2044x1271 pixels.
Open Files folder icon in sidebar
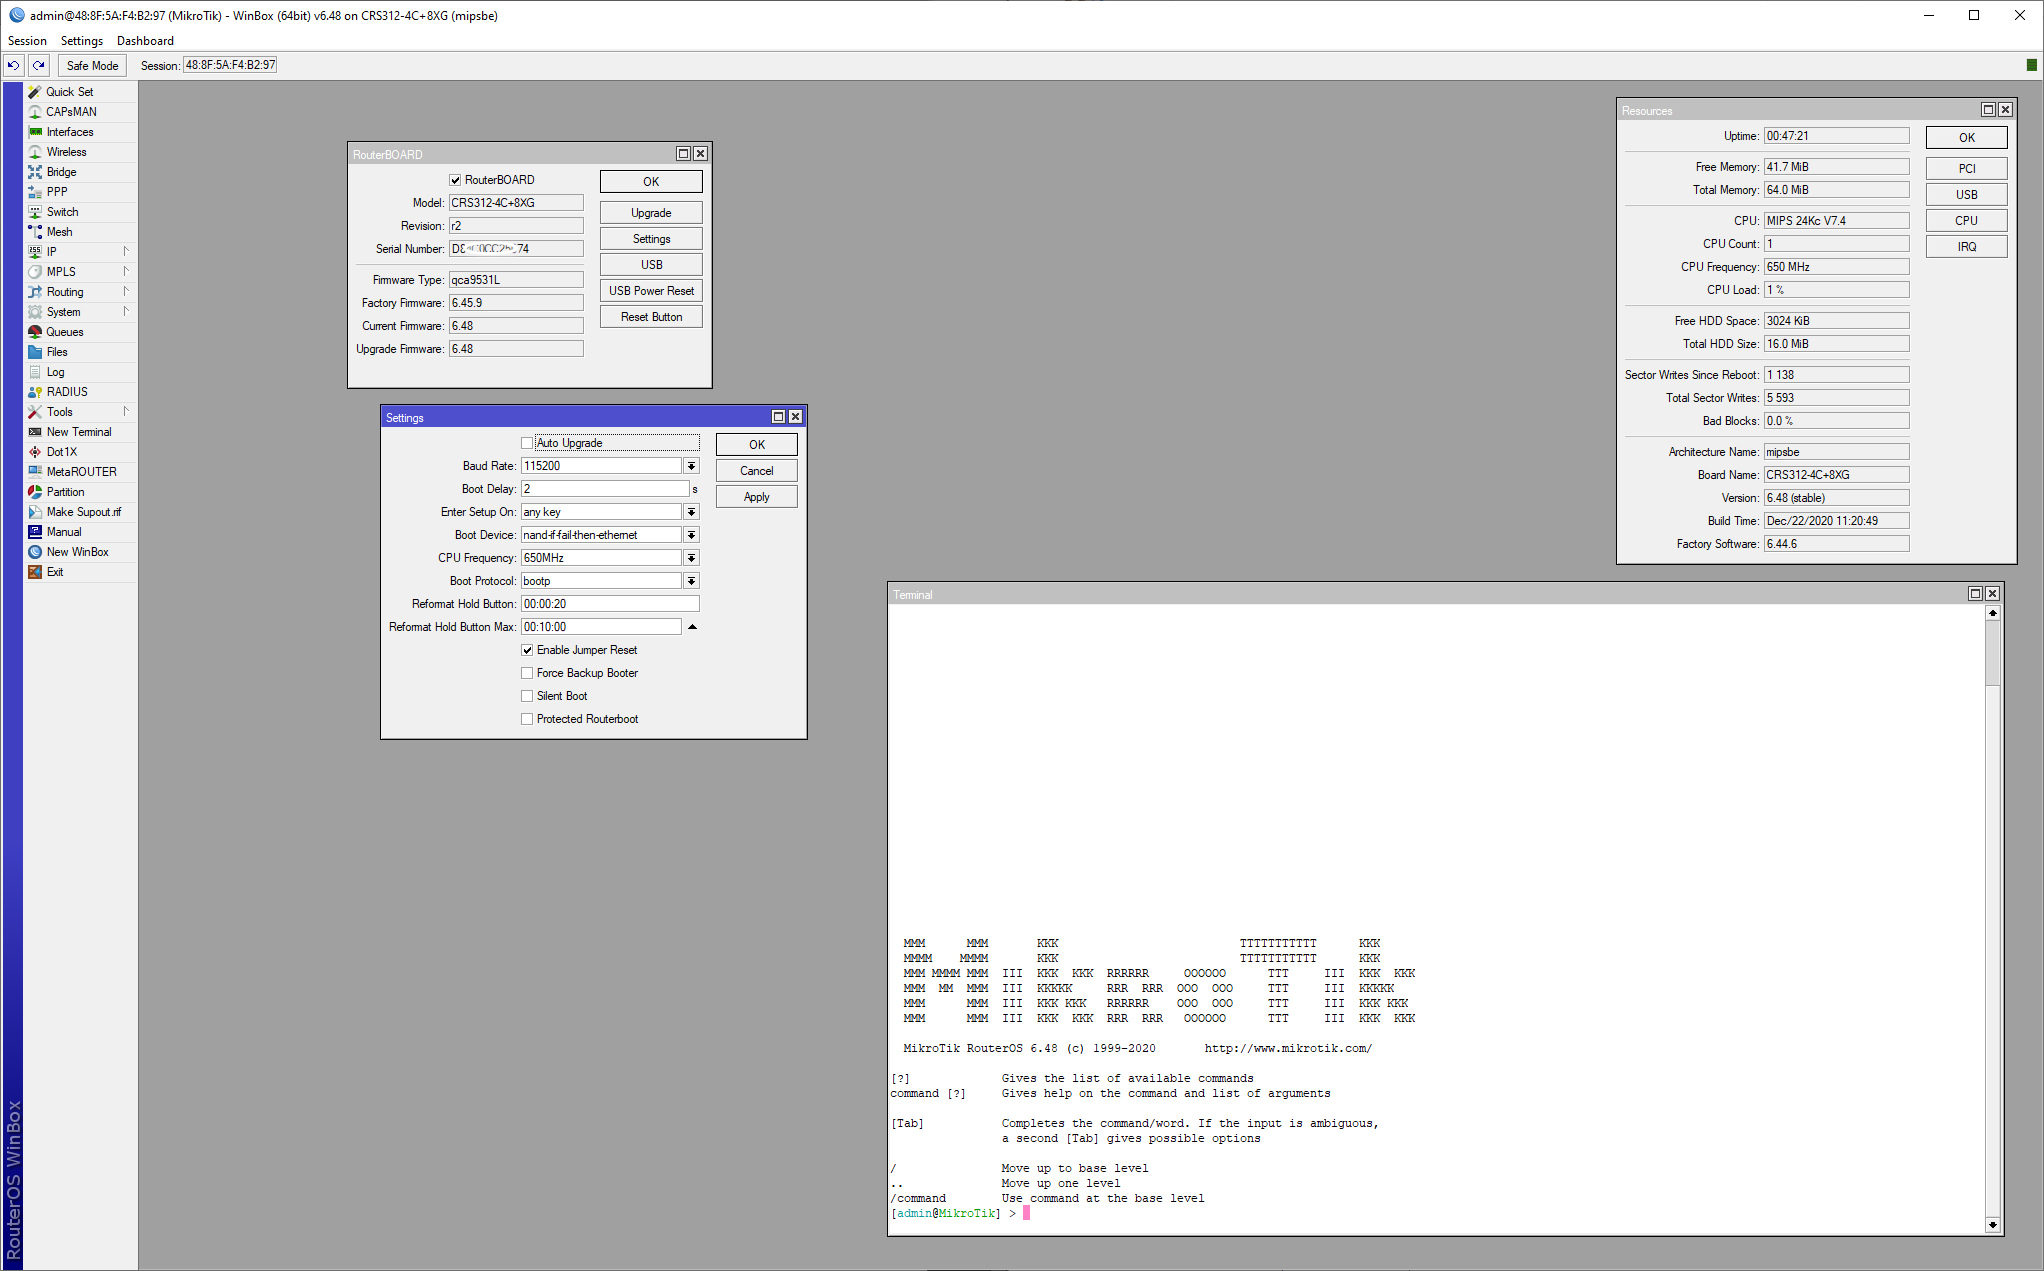tap(35, 352)
